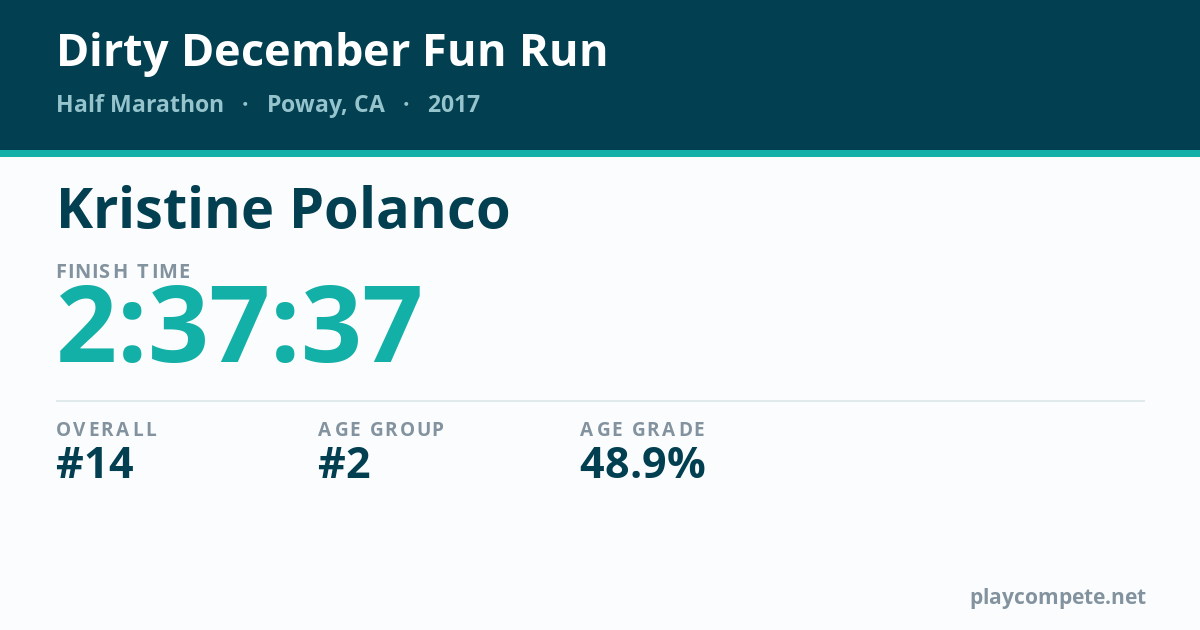Click the AGE GROUP heading
This screenshot has width=1200, height=630.
coord(381,429)
